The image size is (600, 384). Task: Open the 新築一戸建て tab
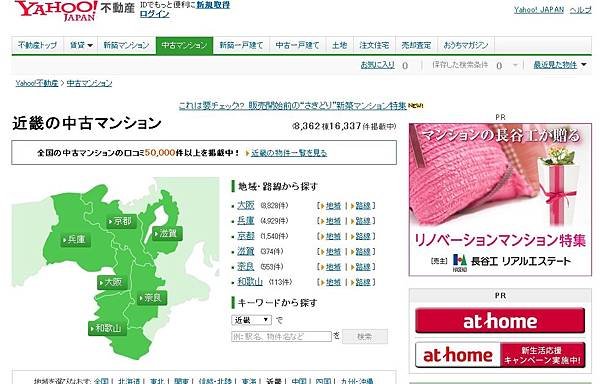241,45
